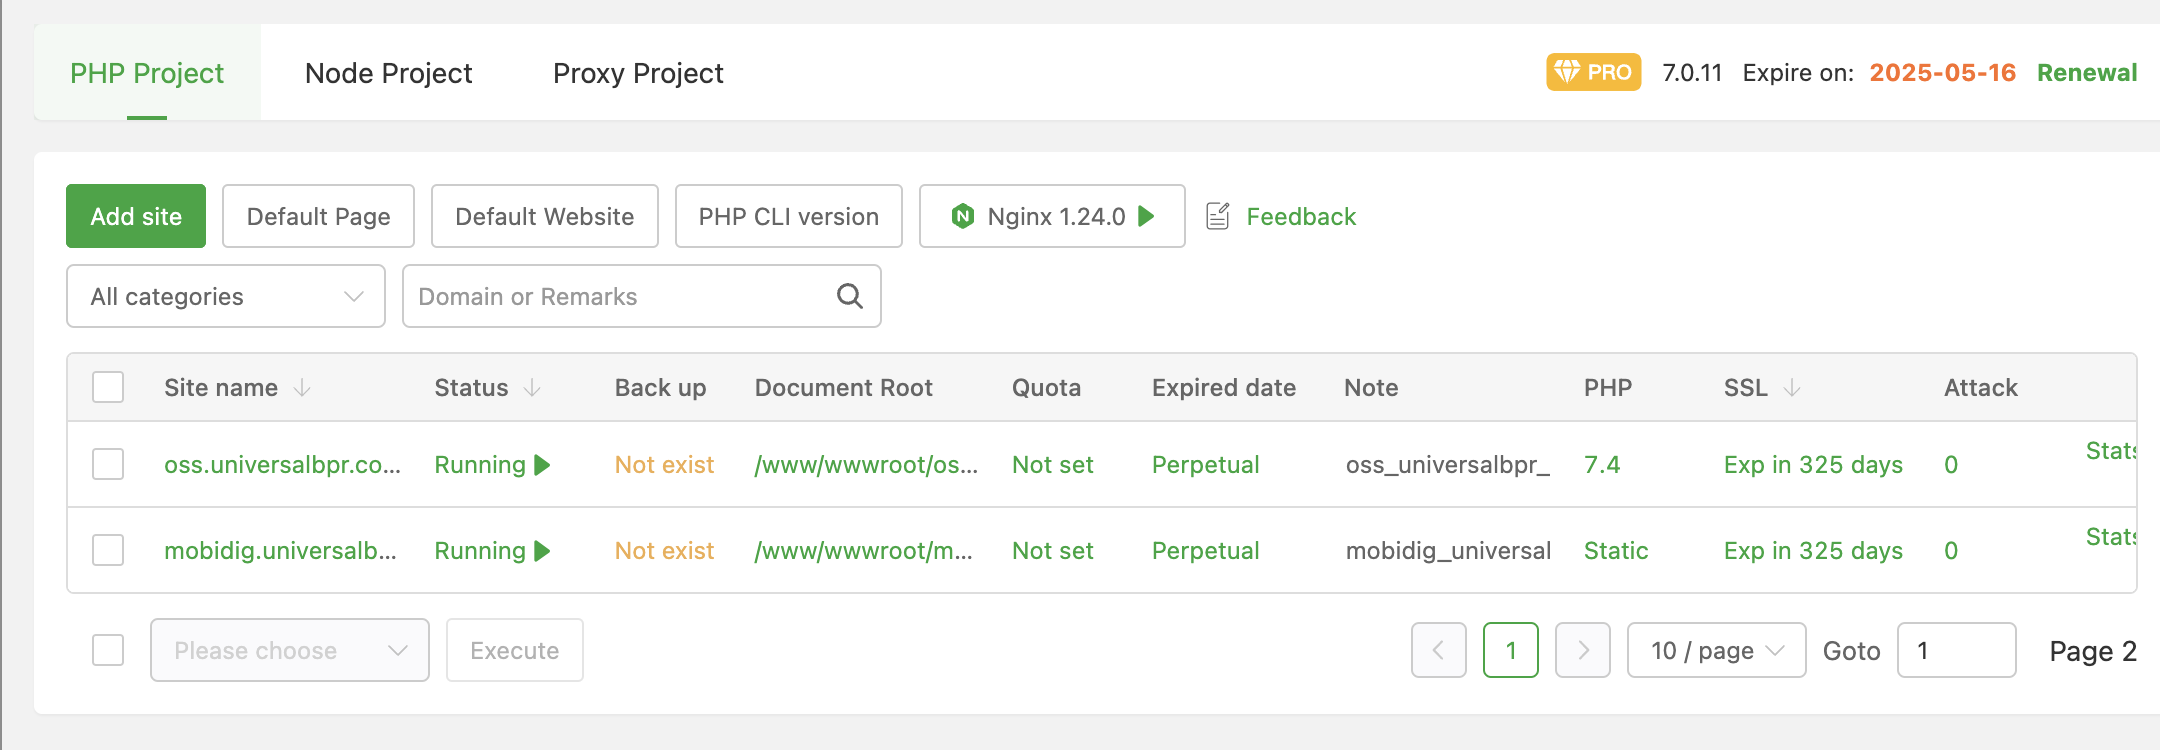Switch to the Node Project tab
The width and height of the screenshot is (2160, 750).
click(388, 73)
